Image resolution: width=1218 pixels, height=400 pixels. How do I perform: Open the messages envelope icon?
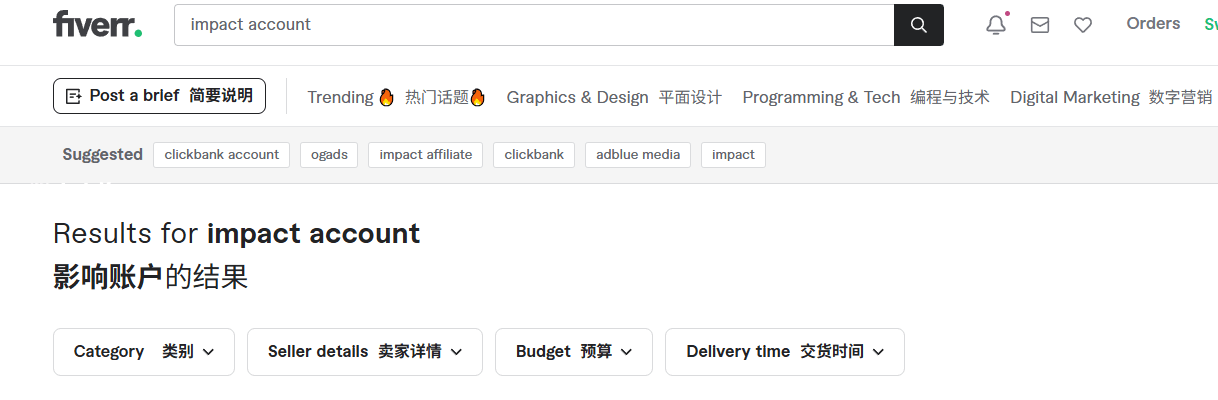[x=1040, y=25]
